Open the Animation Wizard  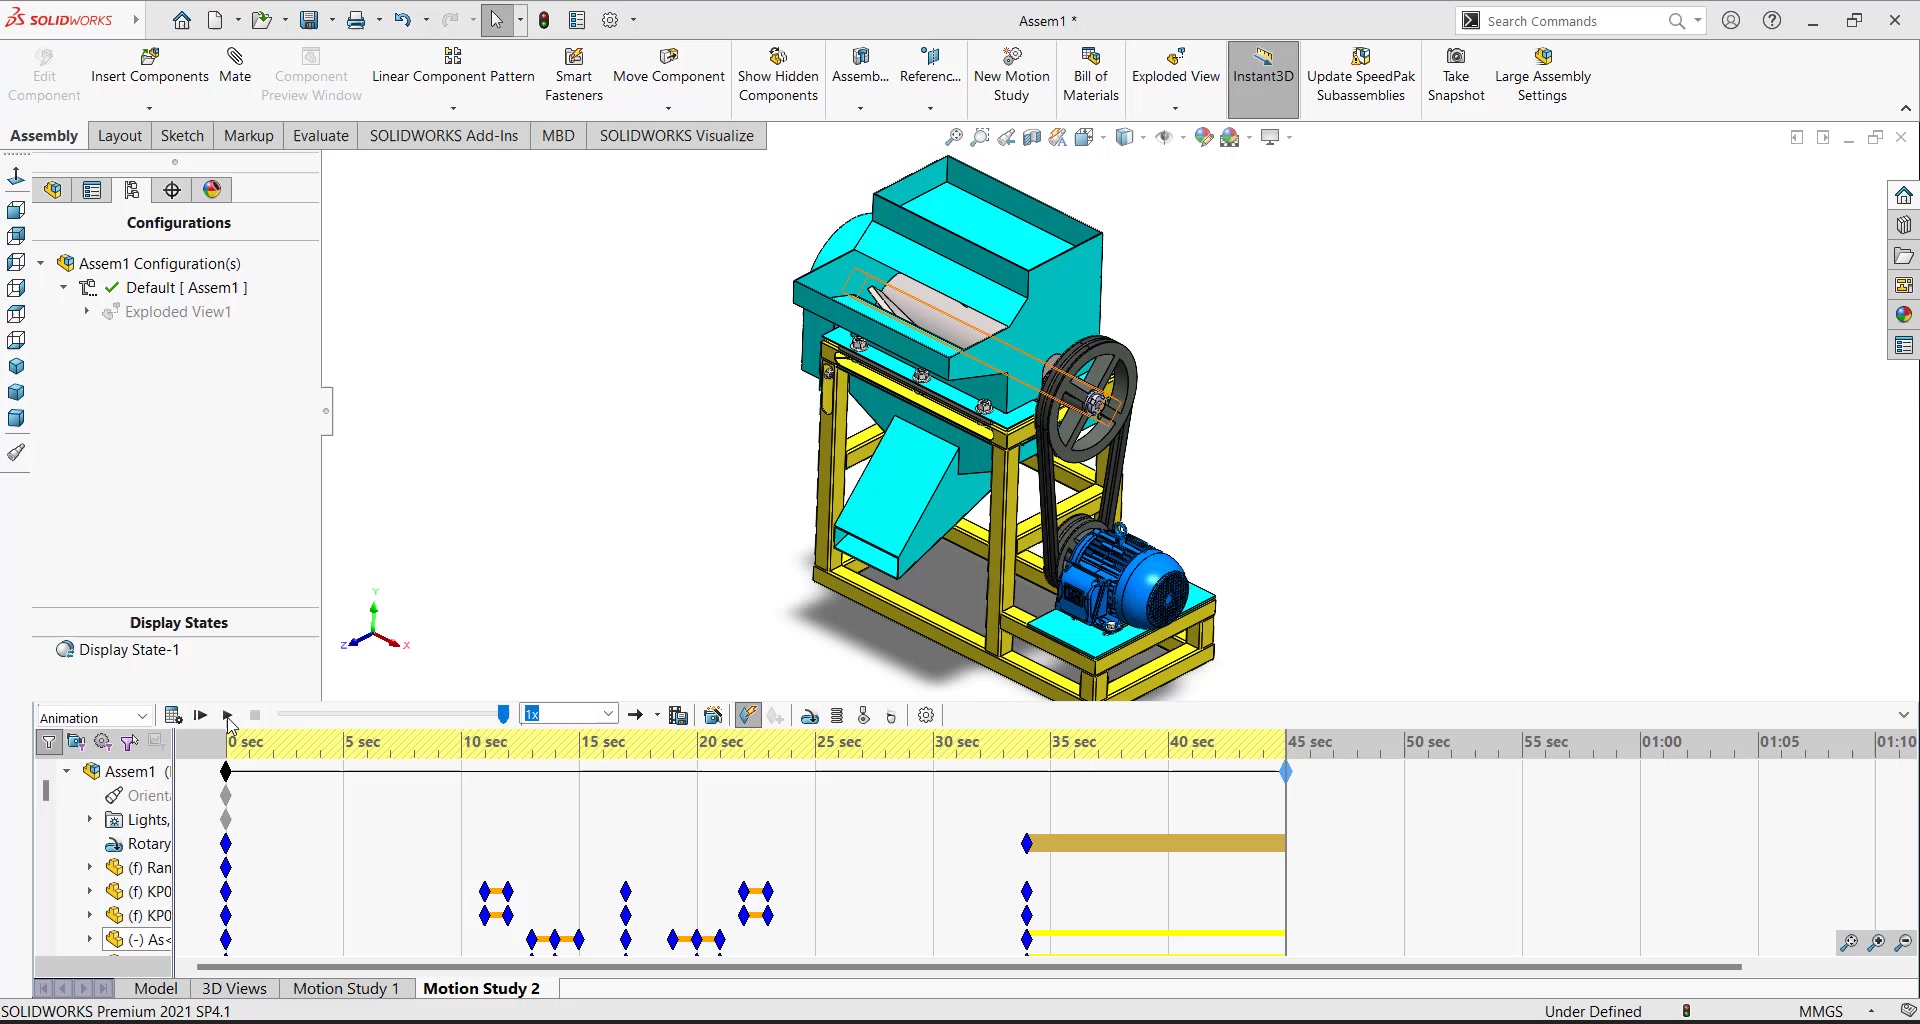click(713, 715)
